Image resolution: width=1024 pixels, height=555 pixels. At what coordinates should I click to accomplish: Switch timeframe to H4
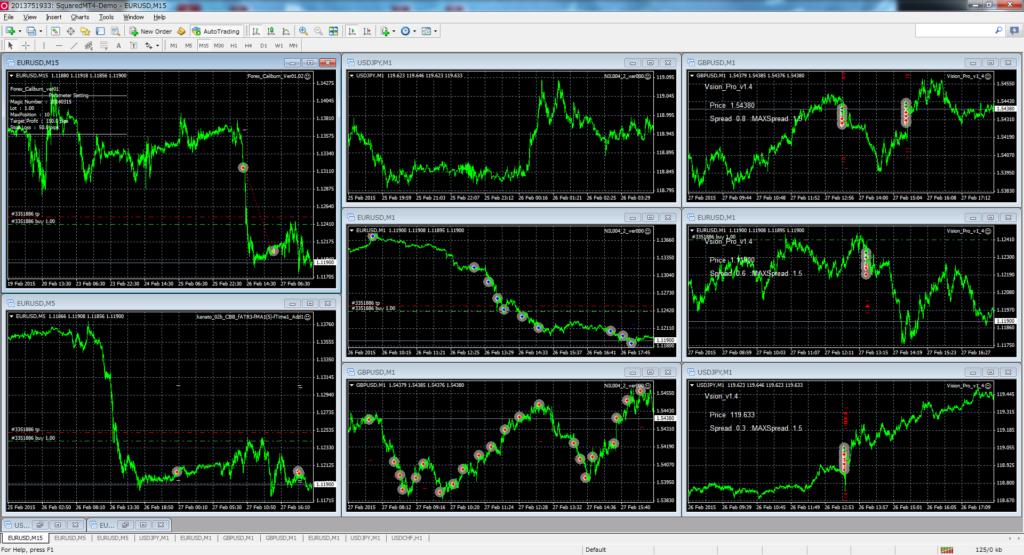[x=249, y=45]
